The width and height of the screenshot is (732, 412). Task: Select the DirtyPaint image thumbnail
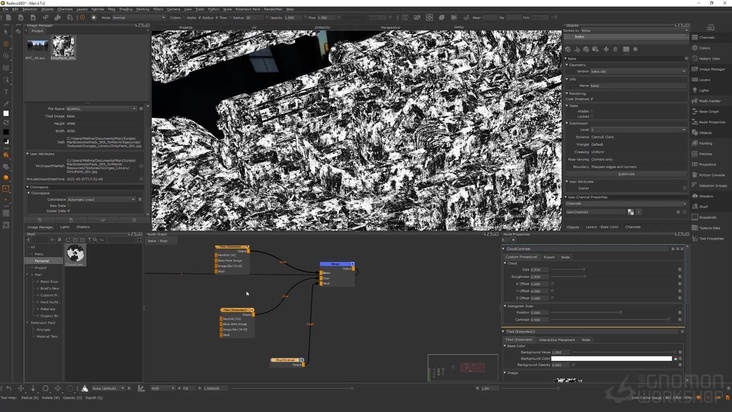point(63,47)
